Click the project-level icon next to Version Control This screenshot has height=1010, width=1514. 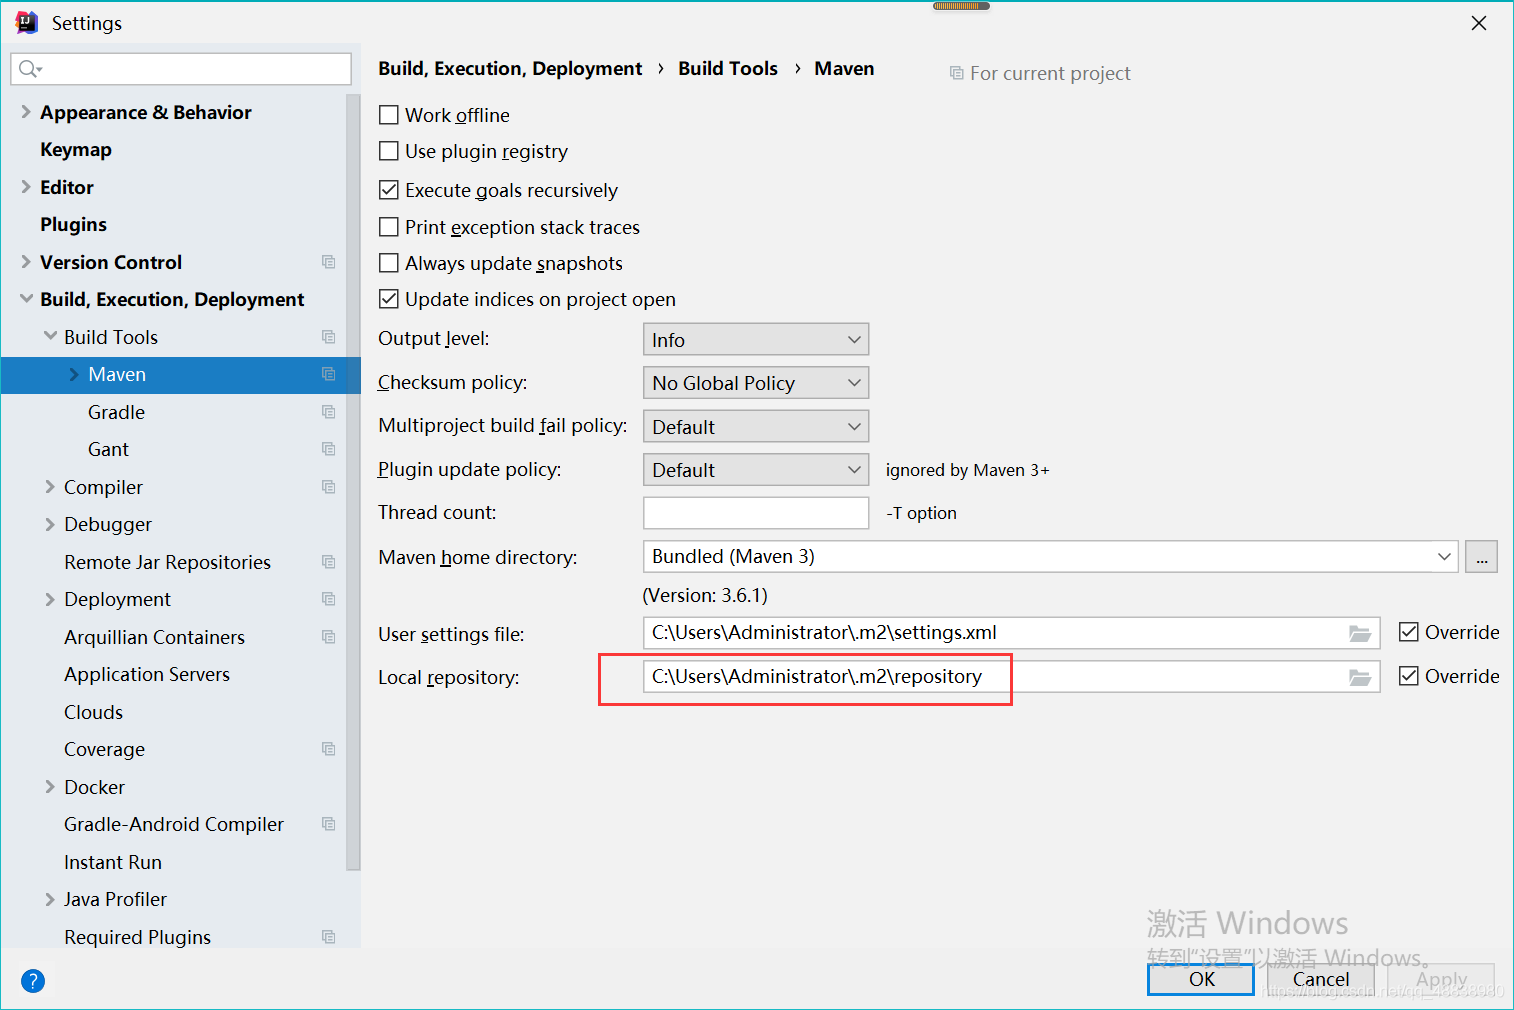328,262
